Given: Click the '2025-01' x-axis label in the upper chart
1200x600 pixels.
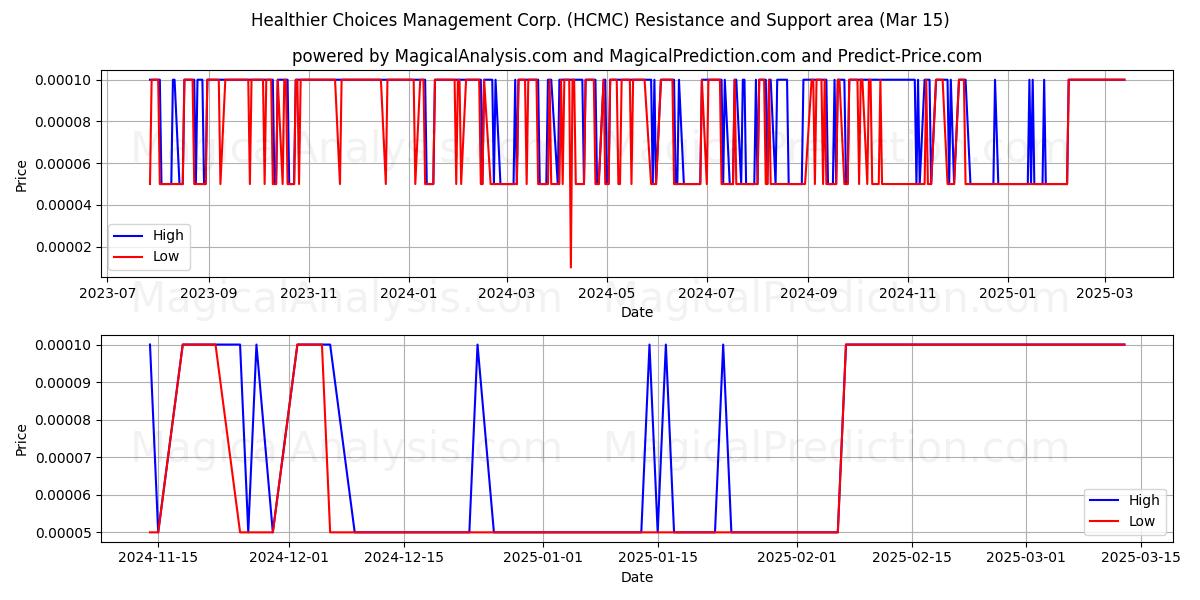Looking at the screenshot, I should pos(1008,295).
